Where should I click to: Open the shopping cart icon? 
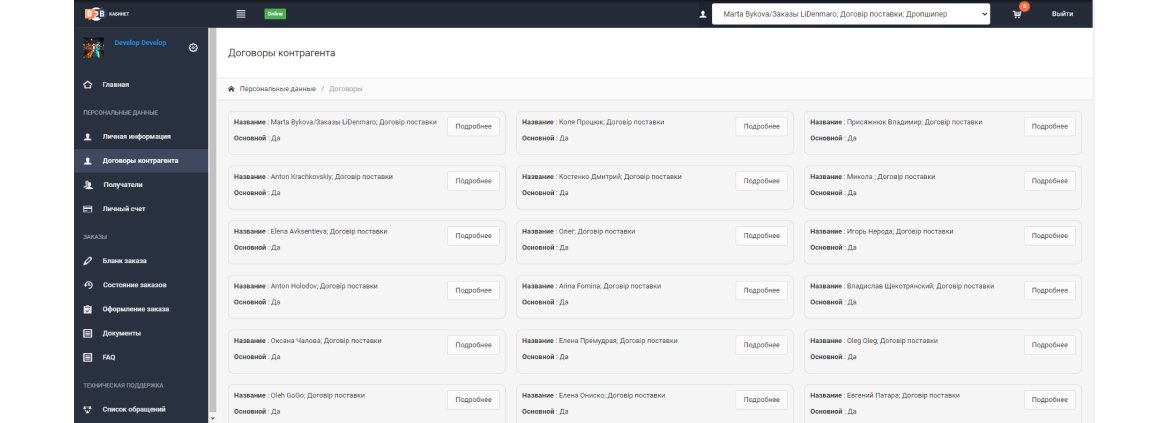[1017, 14]
